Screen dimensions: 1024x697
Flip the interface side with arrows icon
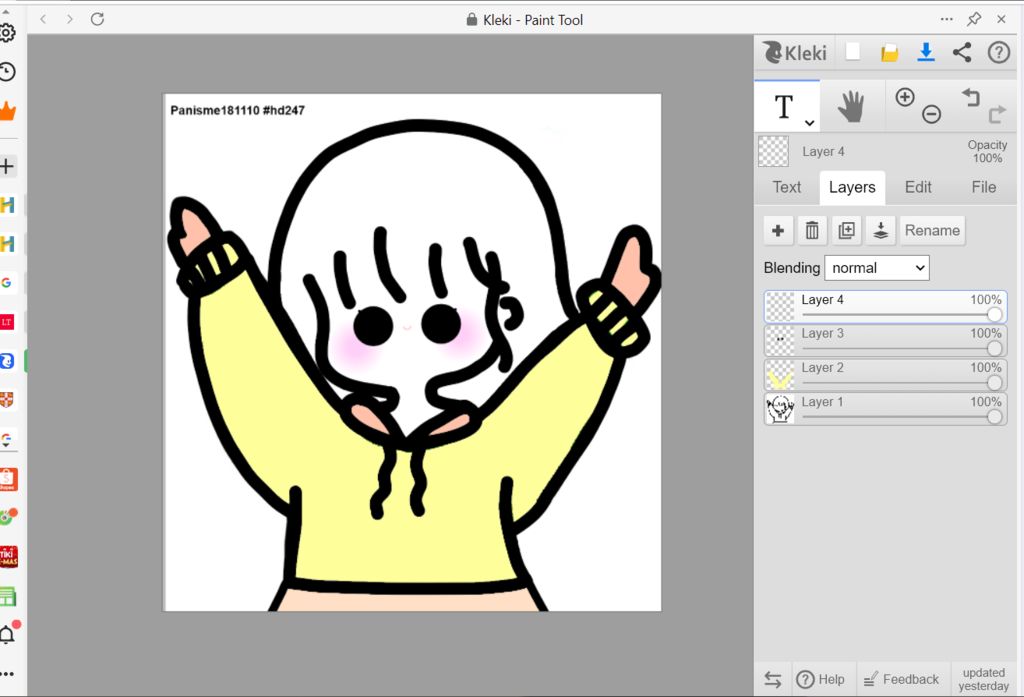773,679
